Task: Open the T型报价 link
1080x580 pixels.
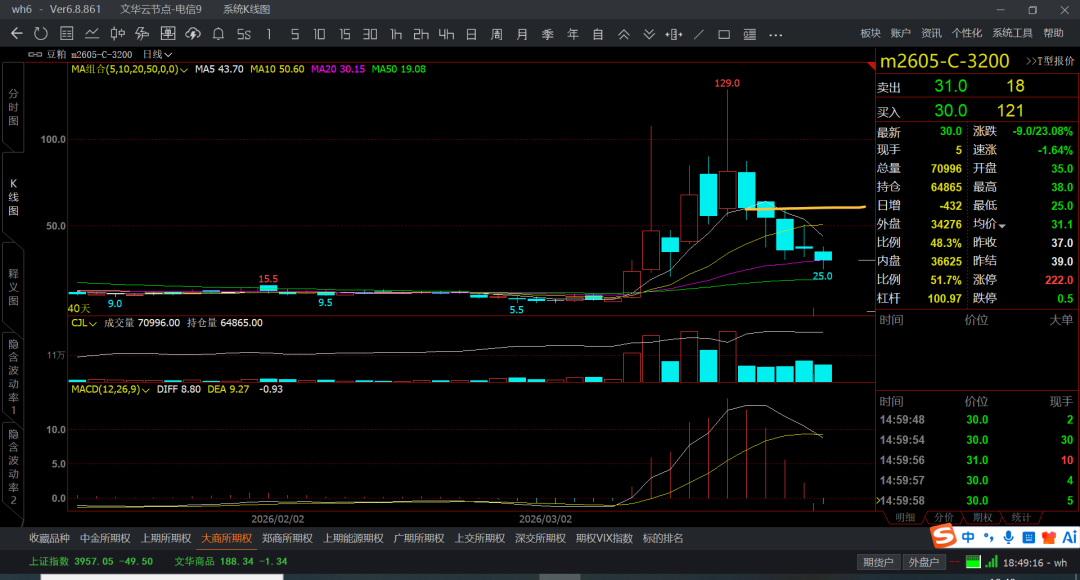Action: (x=1049, y=61)
